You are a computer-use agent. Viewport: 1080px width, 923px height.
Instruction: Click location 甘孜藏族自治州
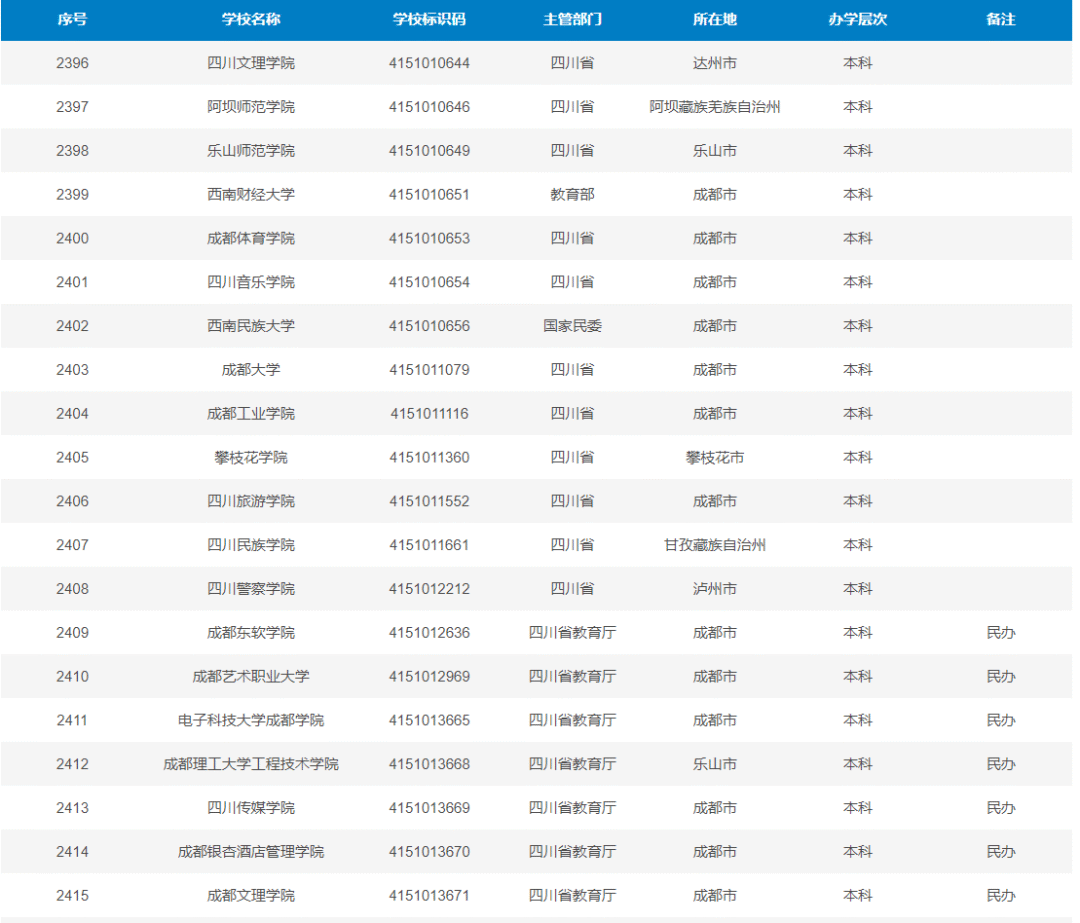pyautogui.click(x=715, y=545)
